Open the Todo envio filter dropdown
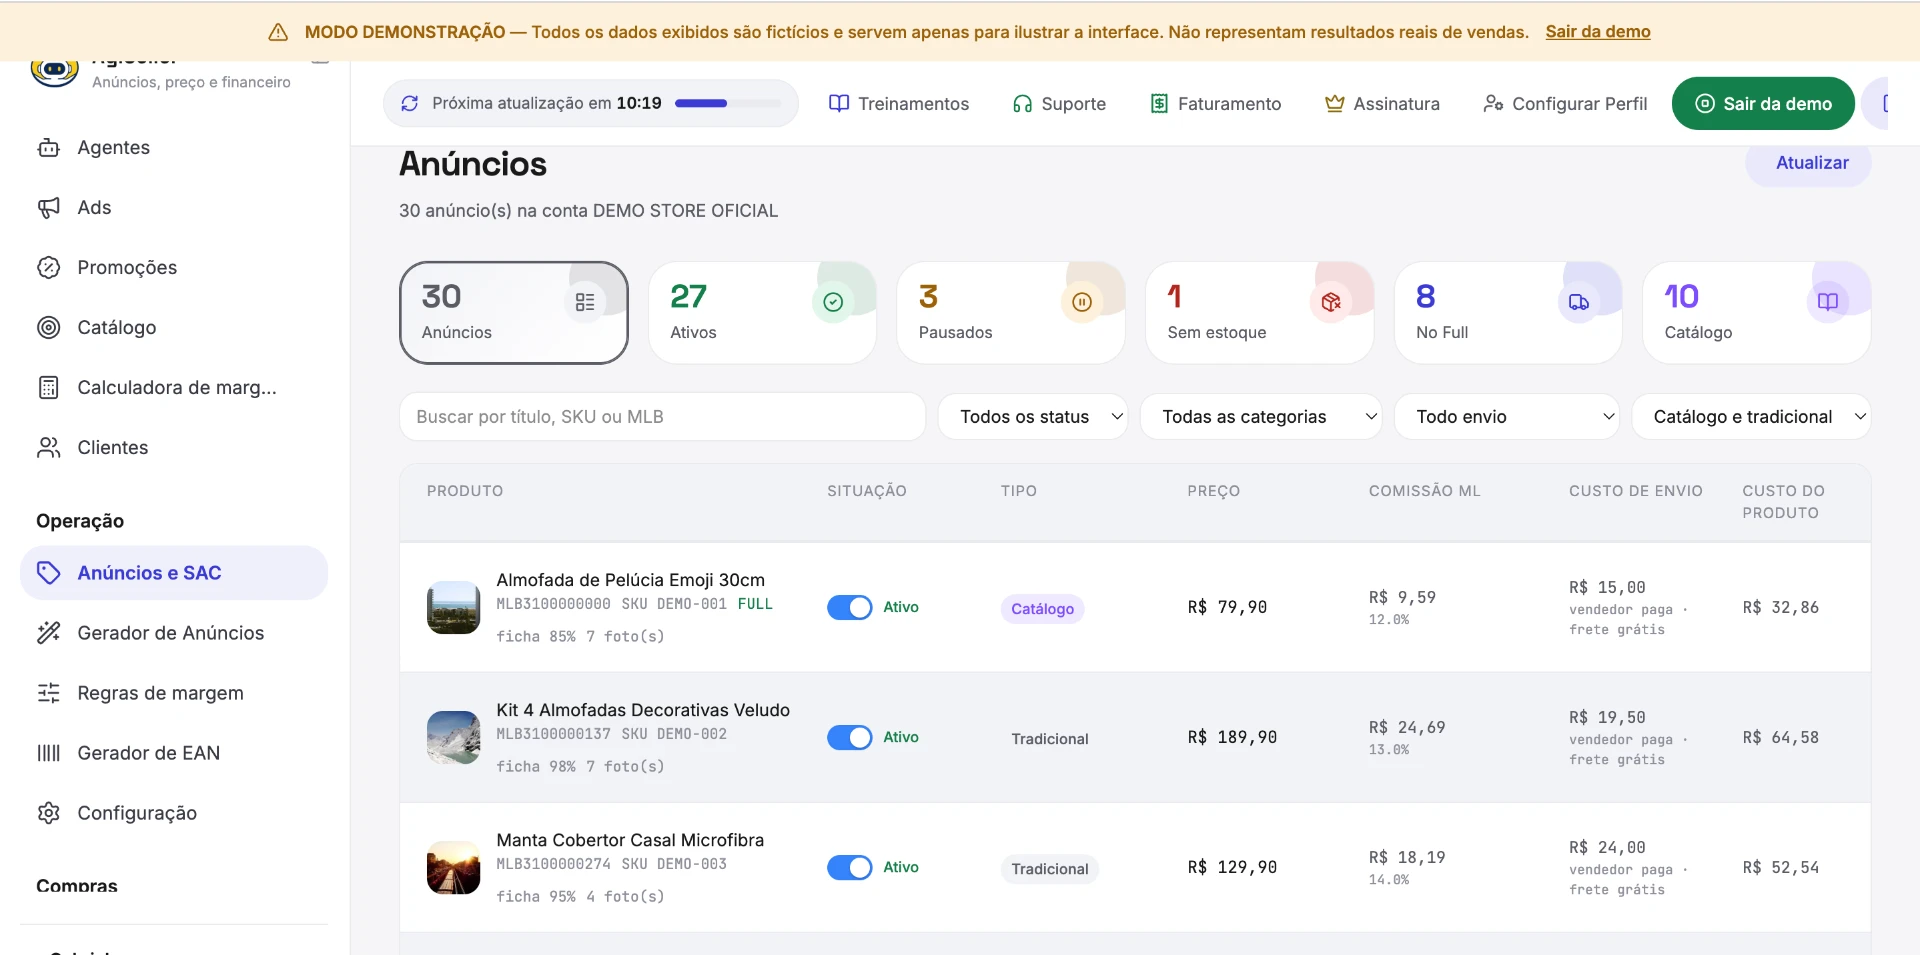Viewport: 1920px width, 955px height. tap(1507, 417)
